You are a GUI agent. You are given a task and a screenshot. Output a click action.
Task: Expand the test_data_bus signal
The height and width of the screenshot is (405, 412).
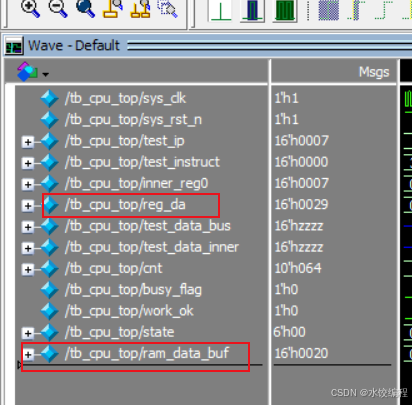pyautogui.click(x=28, y=227)
